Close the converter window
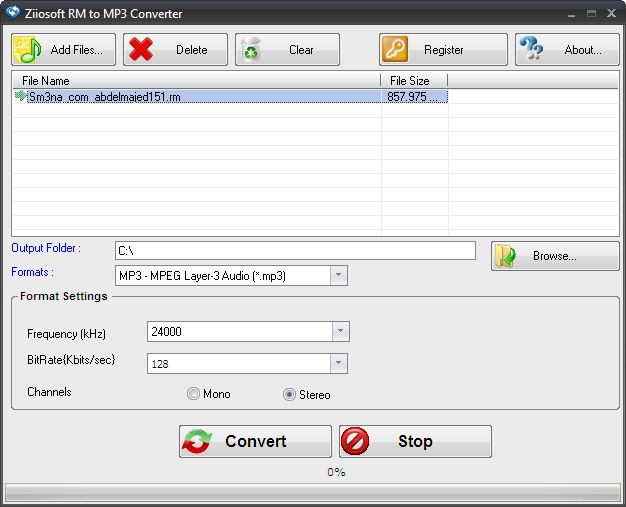The width and height of the screenshot is (626, 507). point(611,13)
